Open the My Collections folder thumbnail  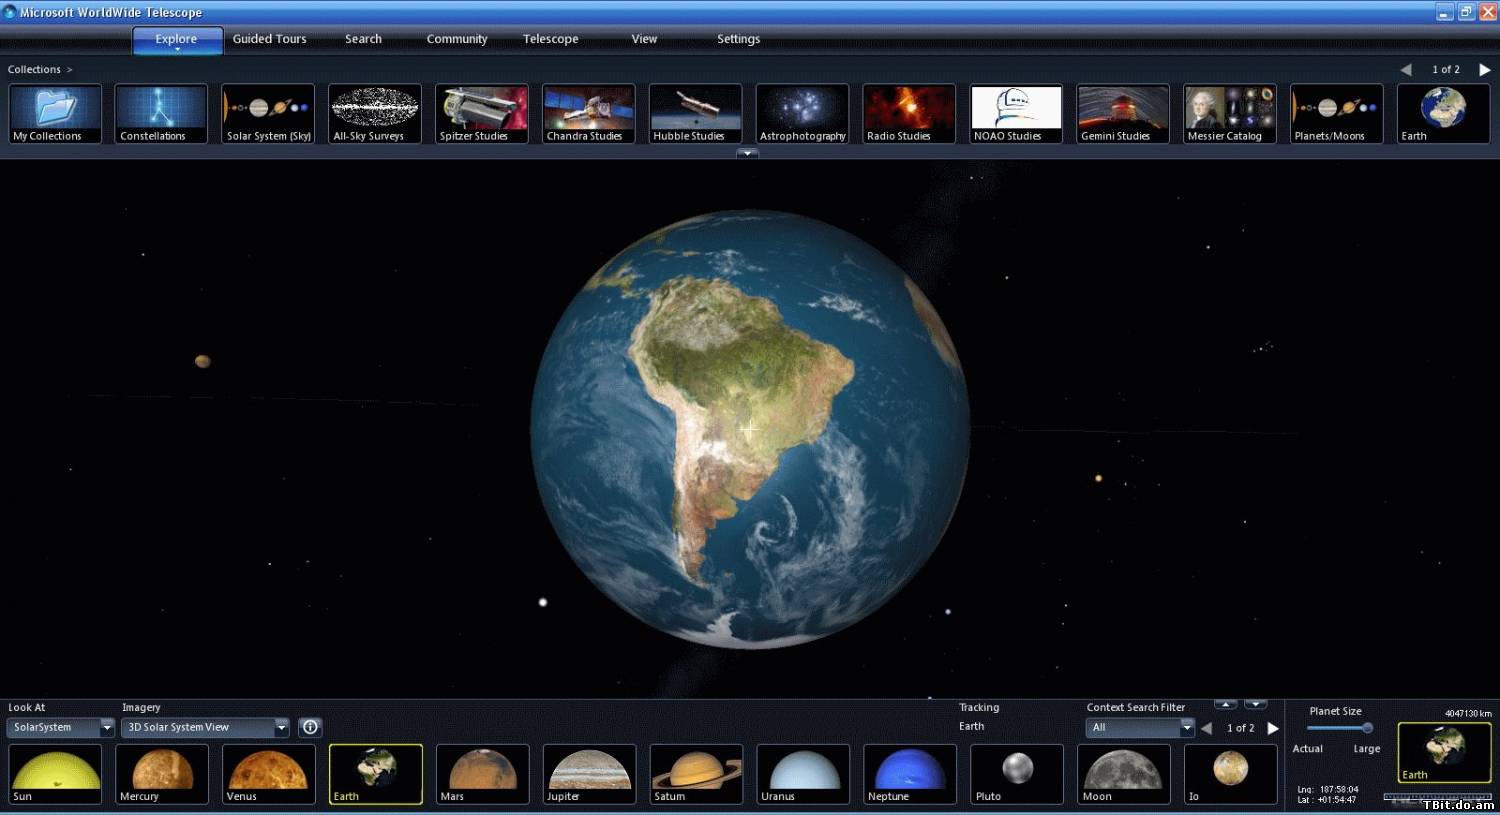(x=55, y=114)
